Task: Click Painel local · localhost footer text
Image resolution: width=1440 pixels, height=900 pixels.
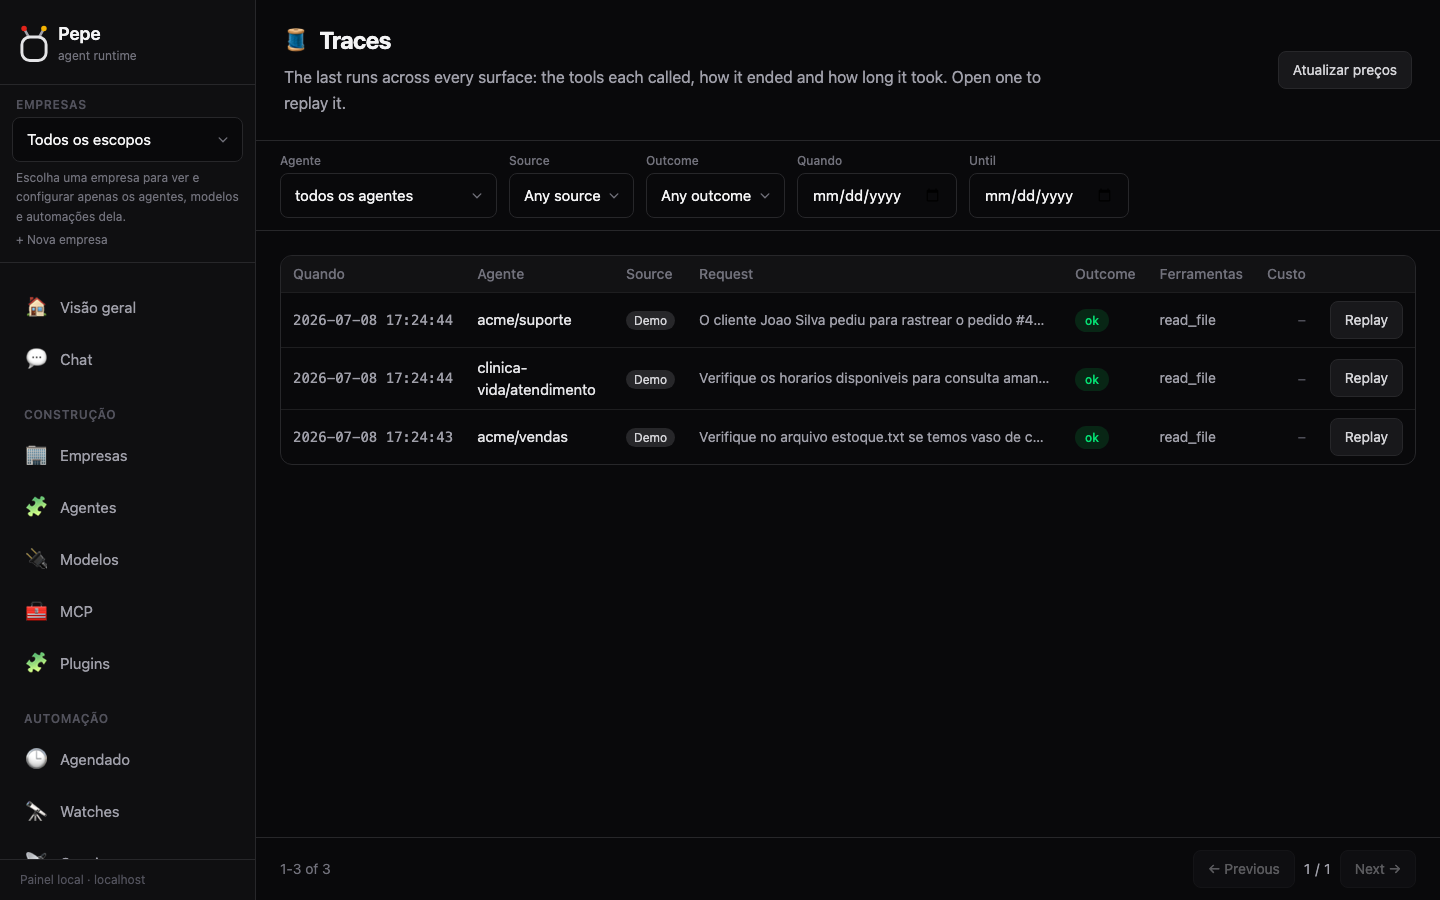Action: [x=82, y=880]
